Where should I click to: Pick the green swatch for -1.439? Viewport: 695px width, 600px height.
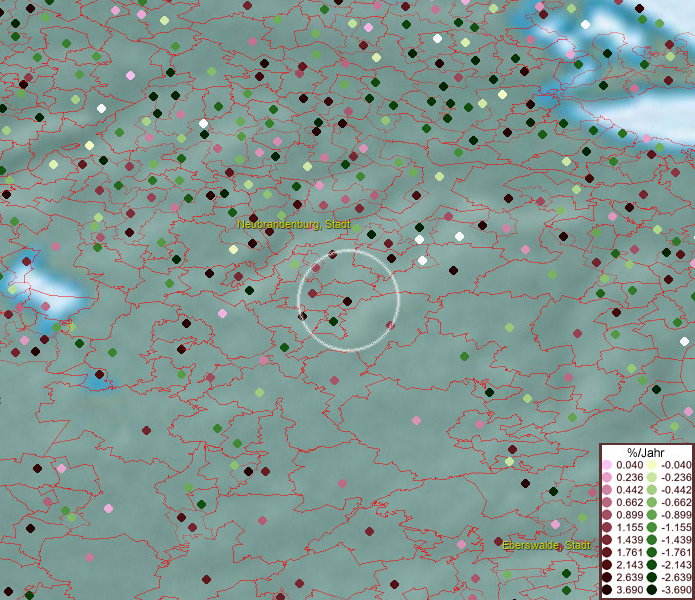(x=652, y=540)
